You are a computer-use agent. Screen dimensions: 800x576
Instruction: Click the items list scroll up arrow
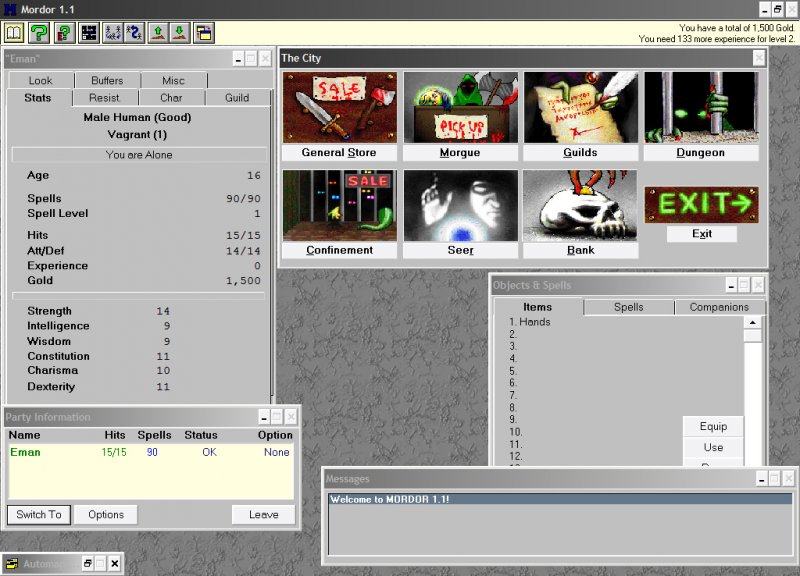[x=753, y=322]
